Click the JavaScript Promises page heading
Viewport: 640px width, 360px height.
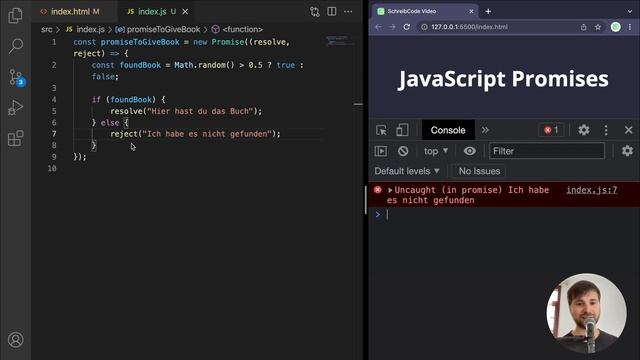pyautogui.click(x=503, y=79)
